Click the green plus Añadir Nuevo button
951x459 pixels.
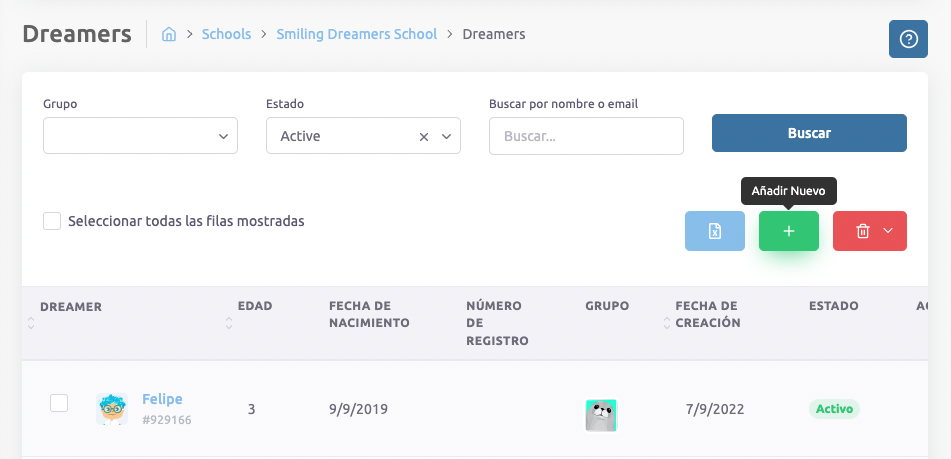[788, 231]
